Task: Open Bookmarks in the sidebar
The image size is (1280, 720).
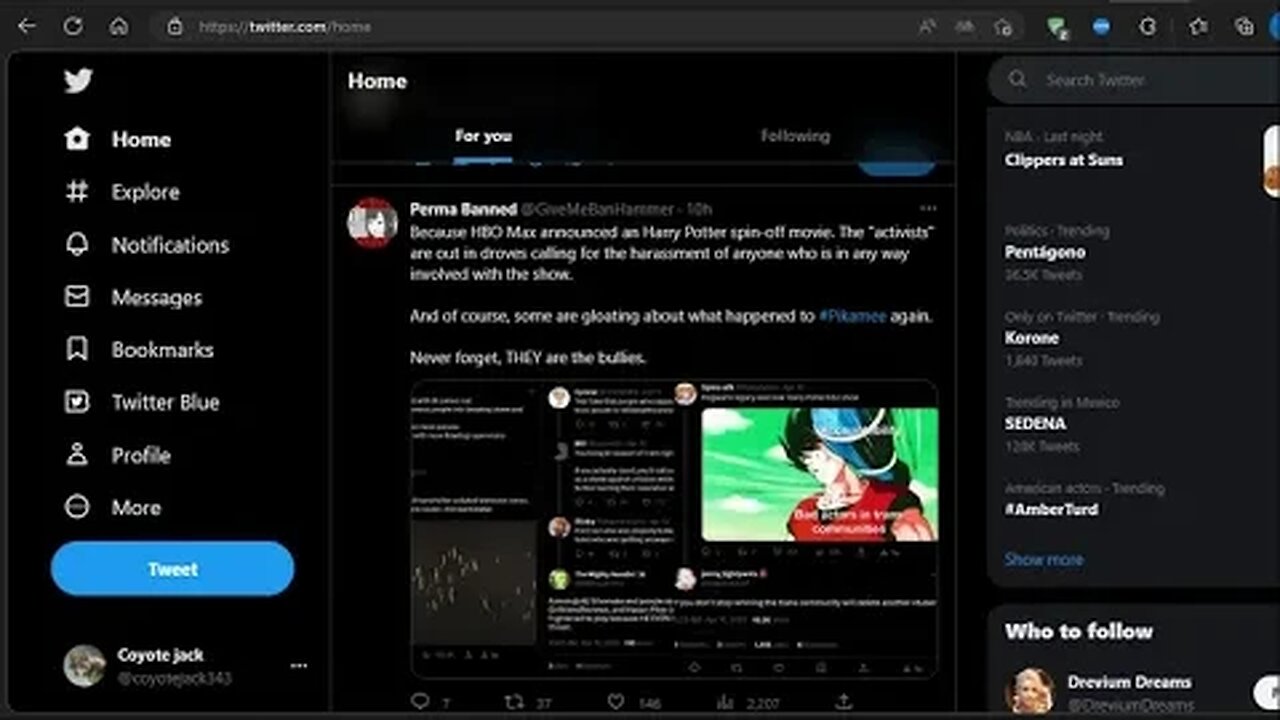Action: 139,350
